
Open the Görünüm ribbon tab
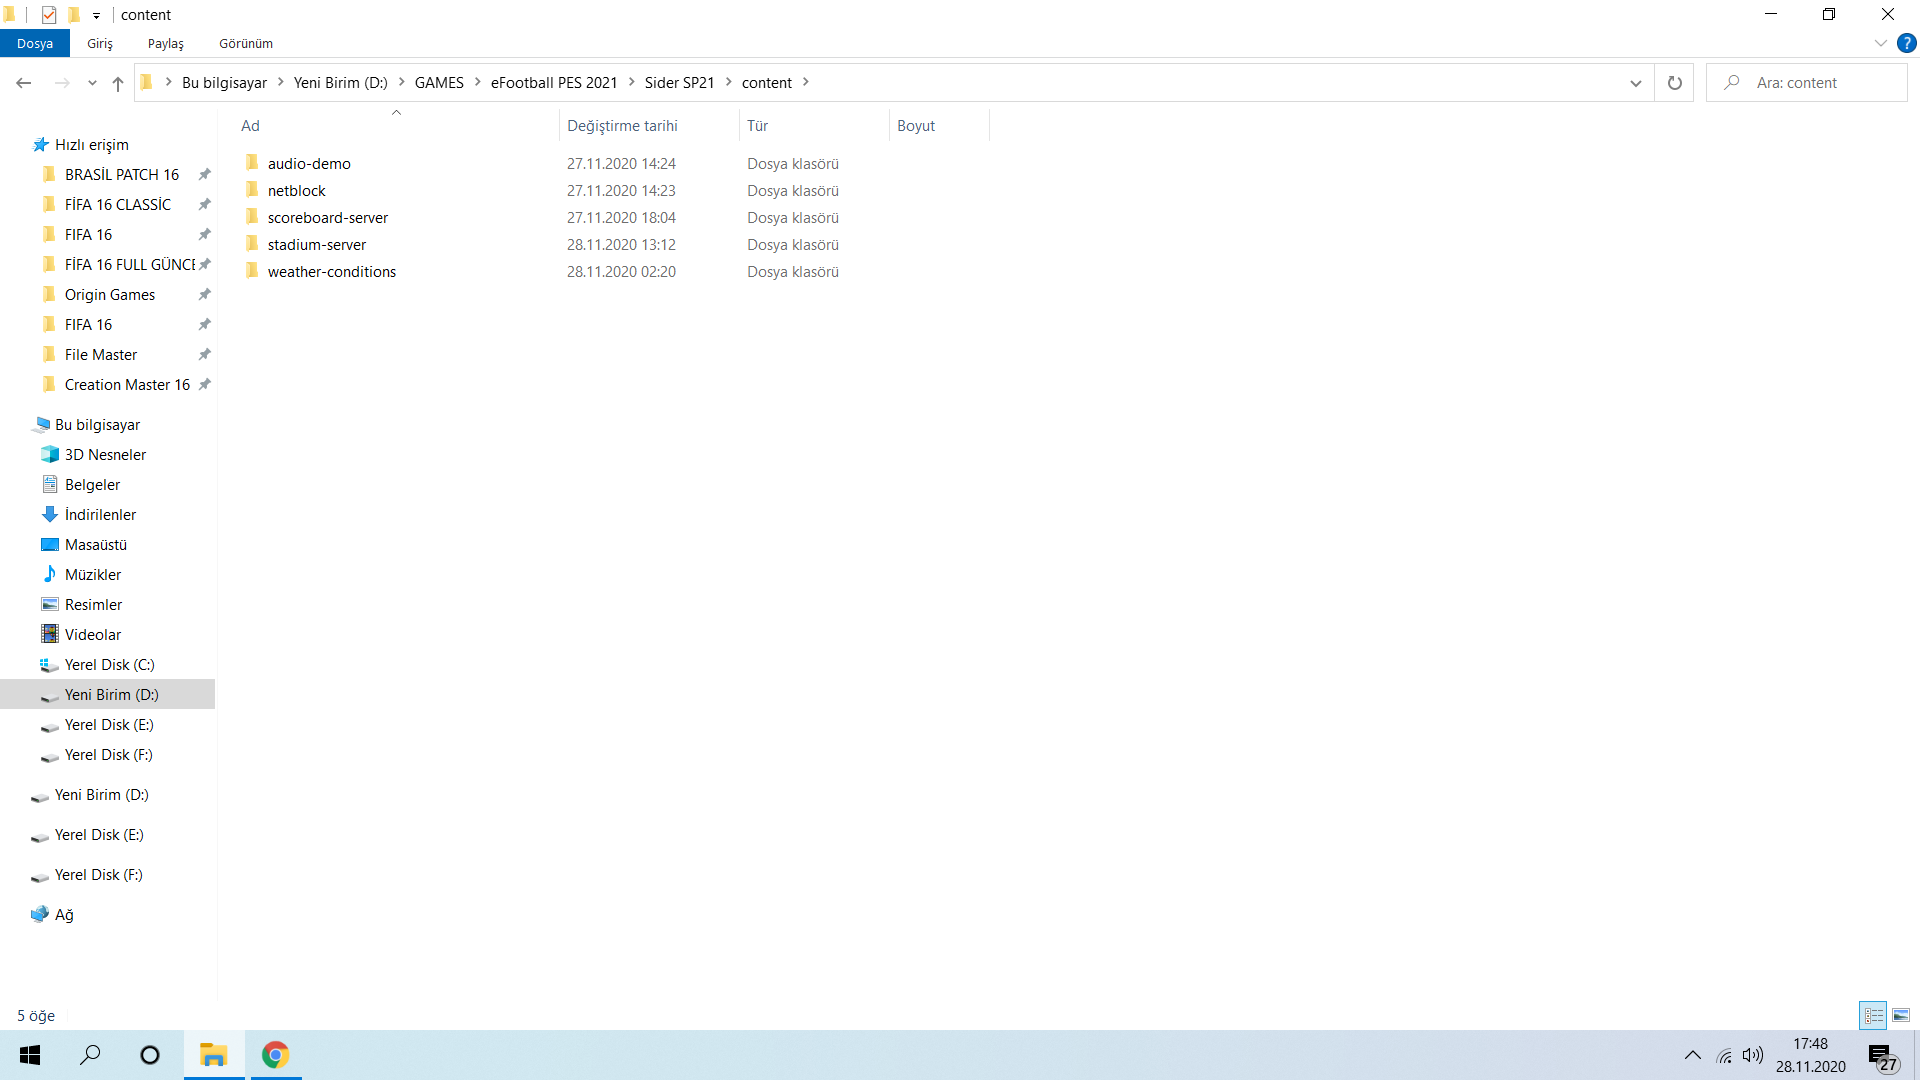coord(245,43)
